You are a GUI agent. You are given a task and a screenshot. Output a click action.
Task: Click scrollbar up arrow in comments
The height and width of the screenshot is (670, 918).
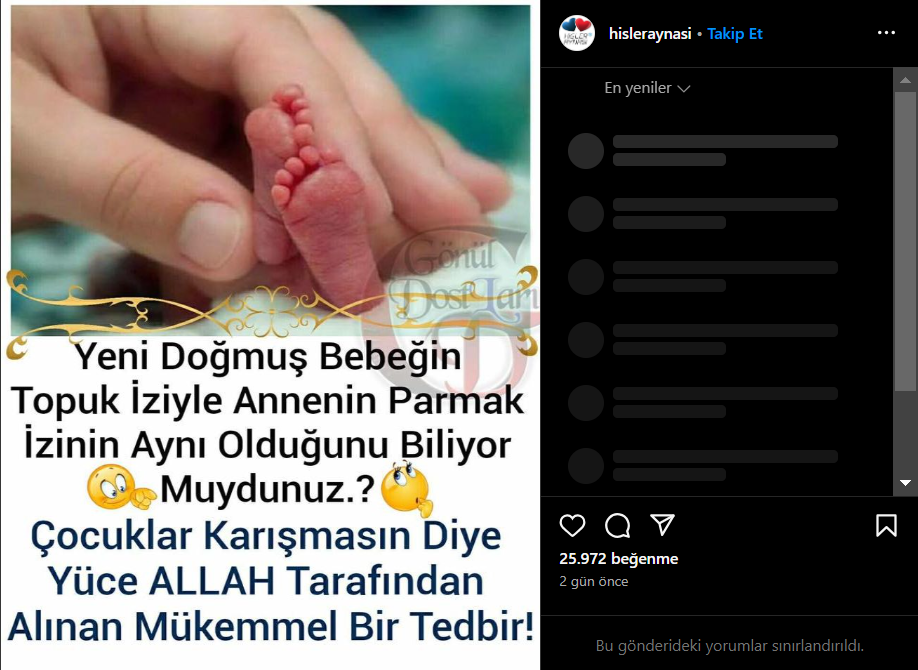906,80
